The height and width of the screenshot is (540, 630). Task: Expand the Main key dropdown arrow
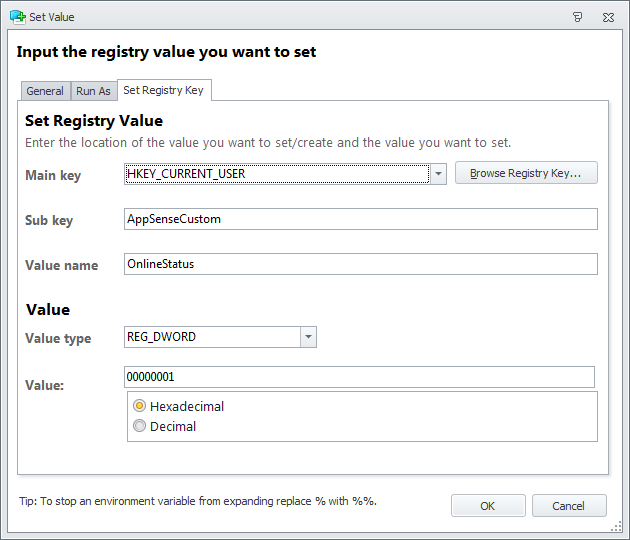[438, 174]
